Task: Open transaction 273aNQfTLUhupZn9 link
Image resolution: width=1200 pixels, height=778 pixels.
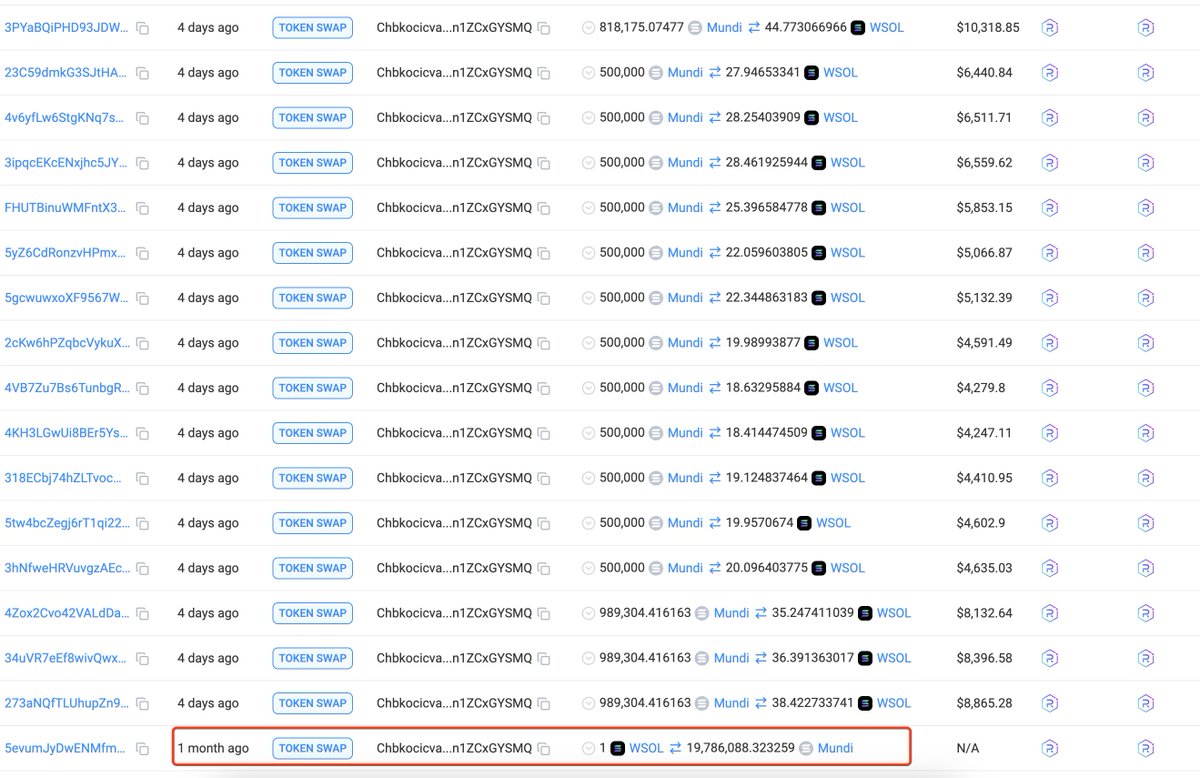Action: [x=66, y=703]
